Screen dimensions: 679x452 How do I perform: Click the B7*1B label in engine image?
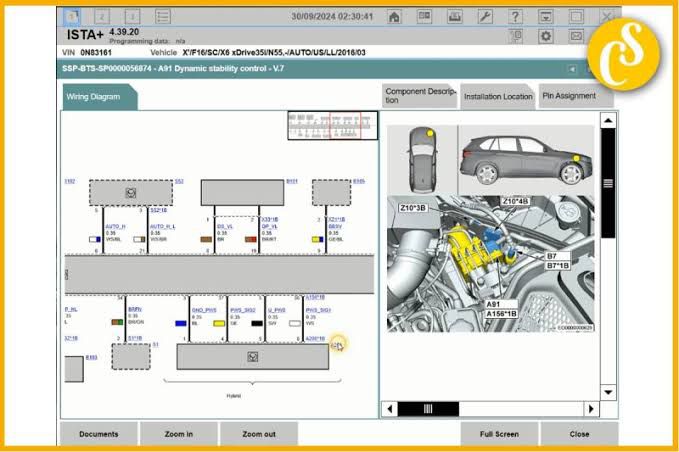tap(557, 265)
